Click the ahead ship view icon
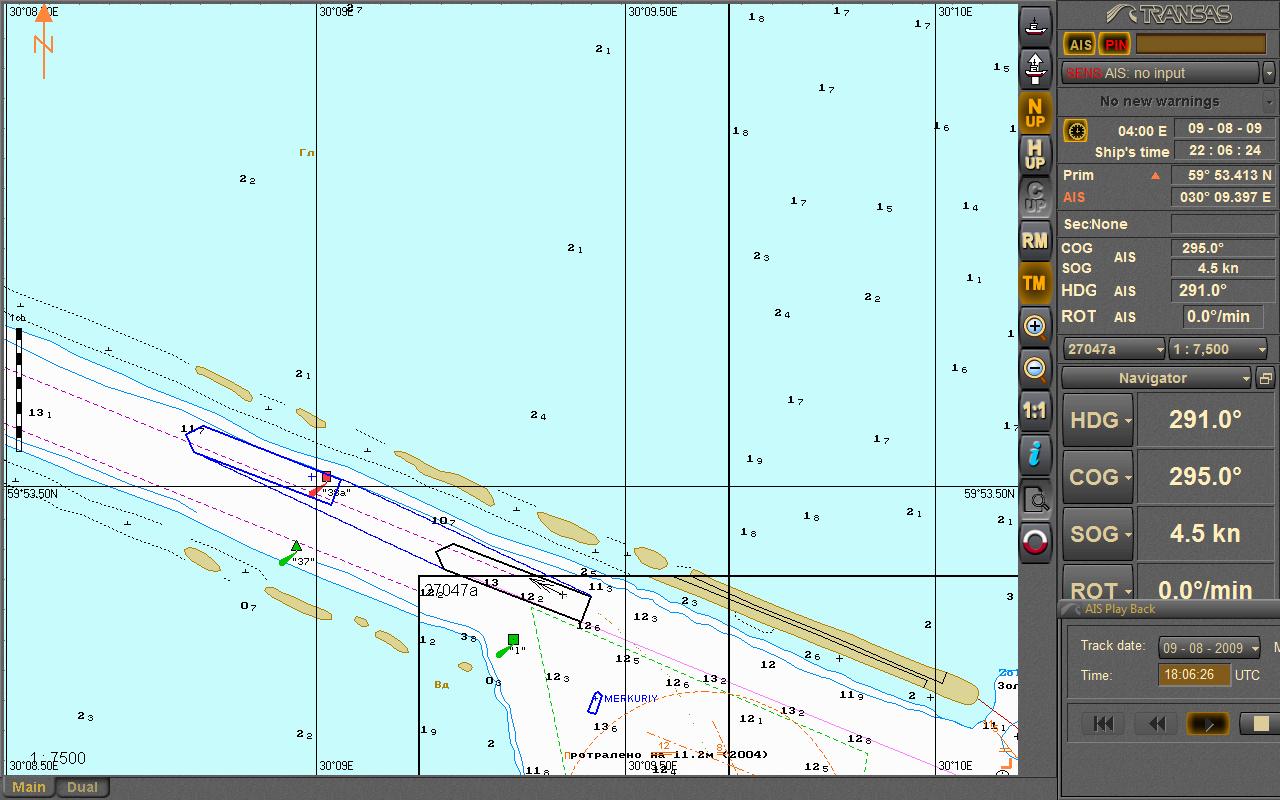This screenshot has width=1280, height=800. [1035, 68]
